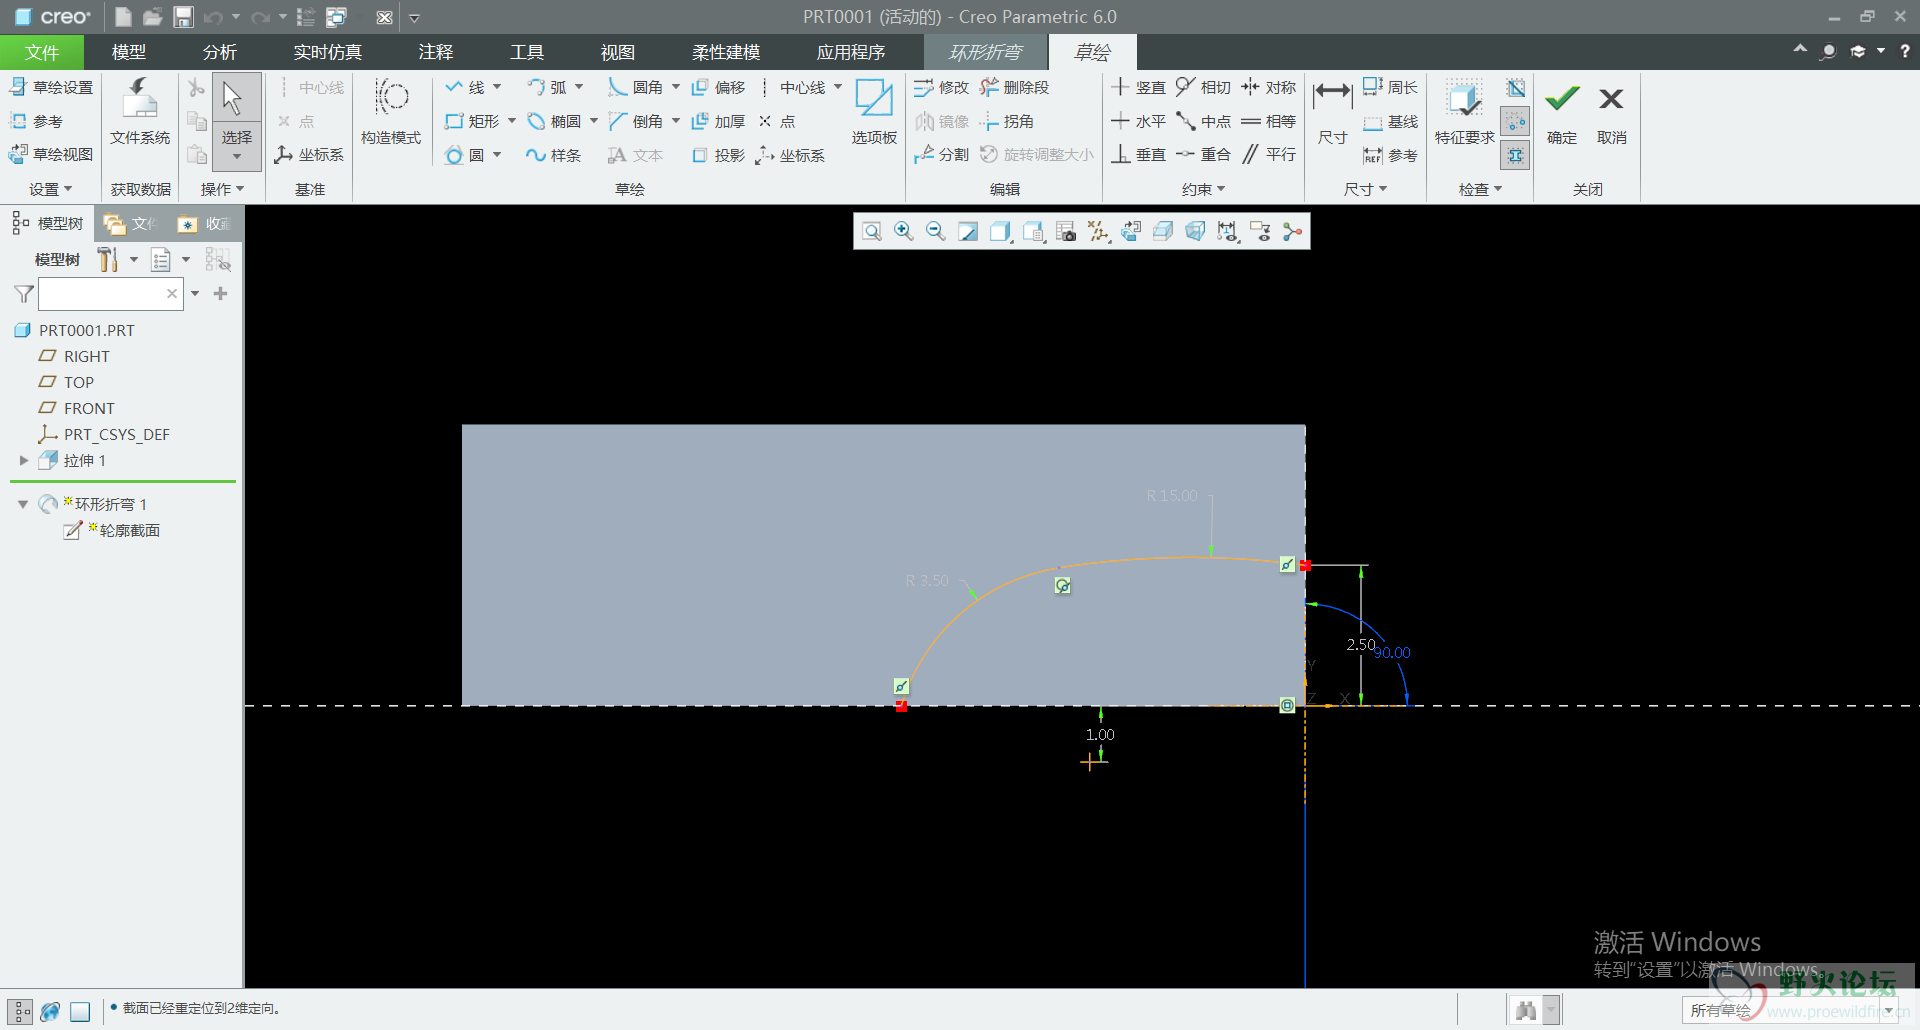The image size is (1920, 1030).
Task: Click the 参考 references button in 设置 group
Action: [x=36, y=122]
